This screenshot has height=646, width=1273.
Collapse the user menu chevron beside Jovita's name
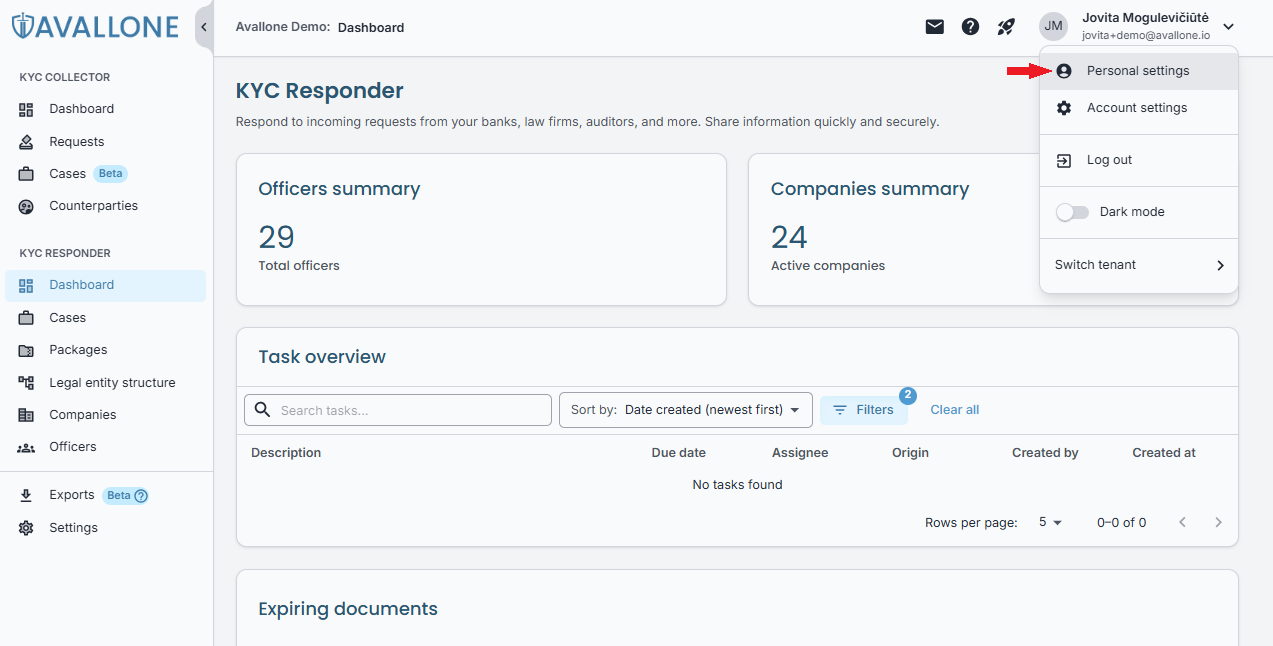(x=1229, y=27)
